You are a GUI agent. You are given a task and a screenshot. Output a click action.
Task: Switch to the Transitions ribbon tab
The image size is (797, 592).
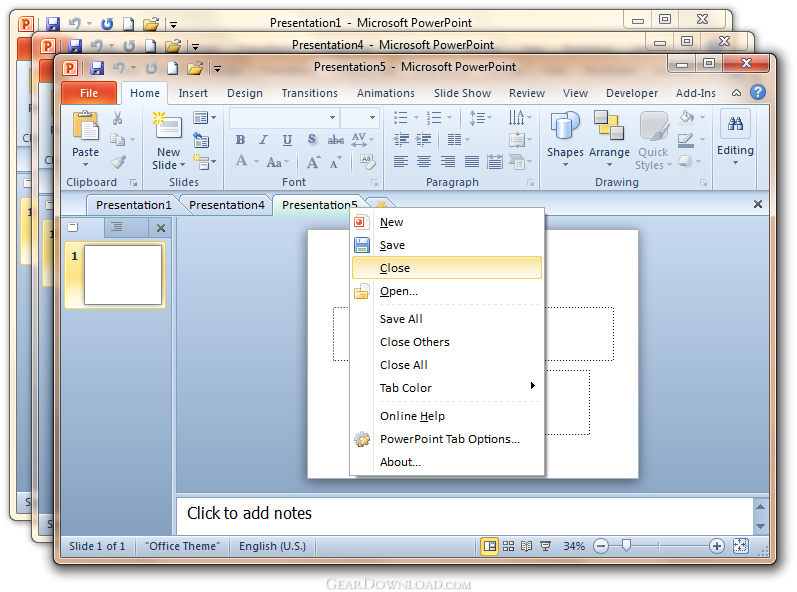(x=310, y=93)
